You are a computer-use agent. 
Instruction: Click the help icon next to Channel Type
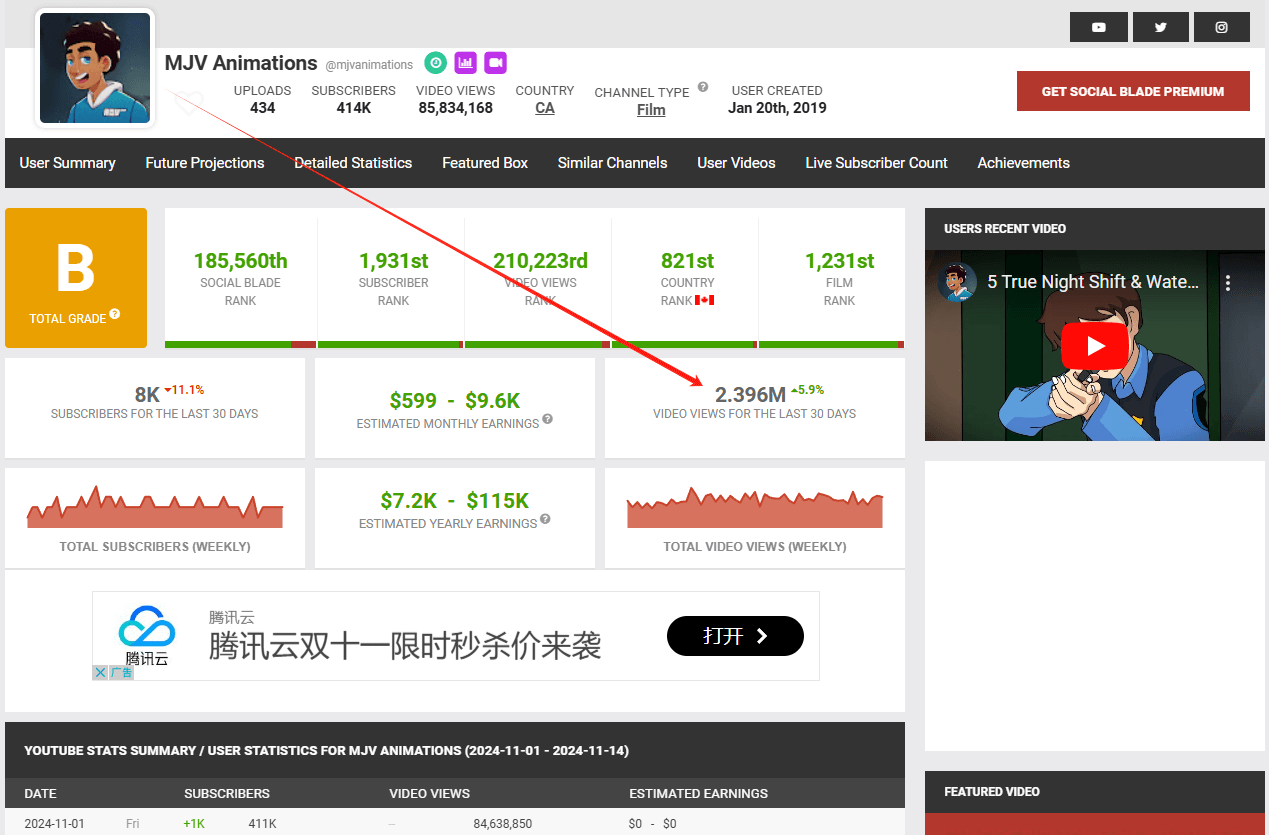pyautogui.click(x=703, y=87)
